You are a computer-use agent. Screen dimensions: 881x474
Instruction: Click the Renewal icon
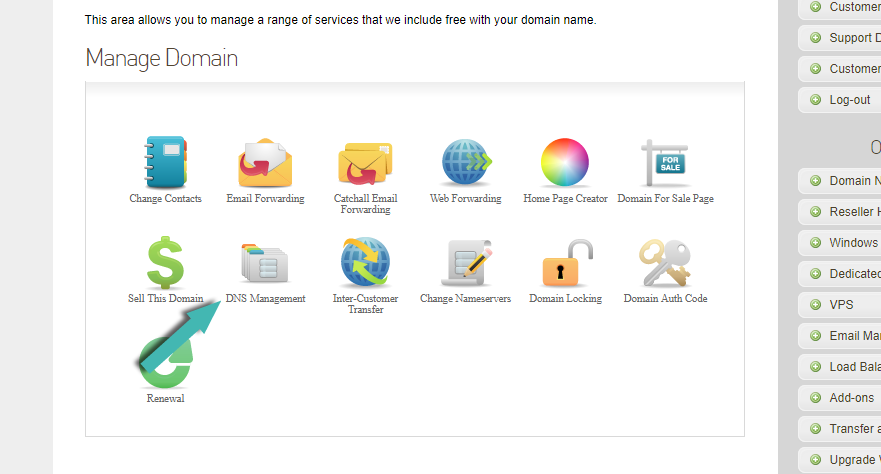[x=165, y=362]
